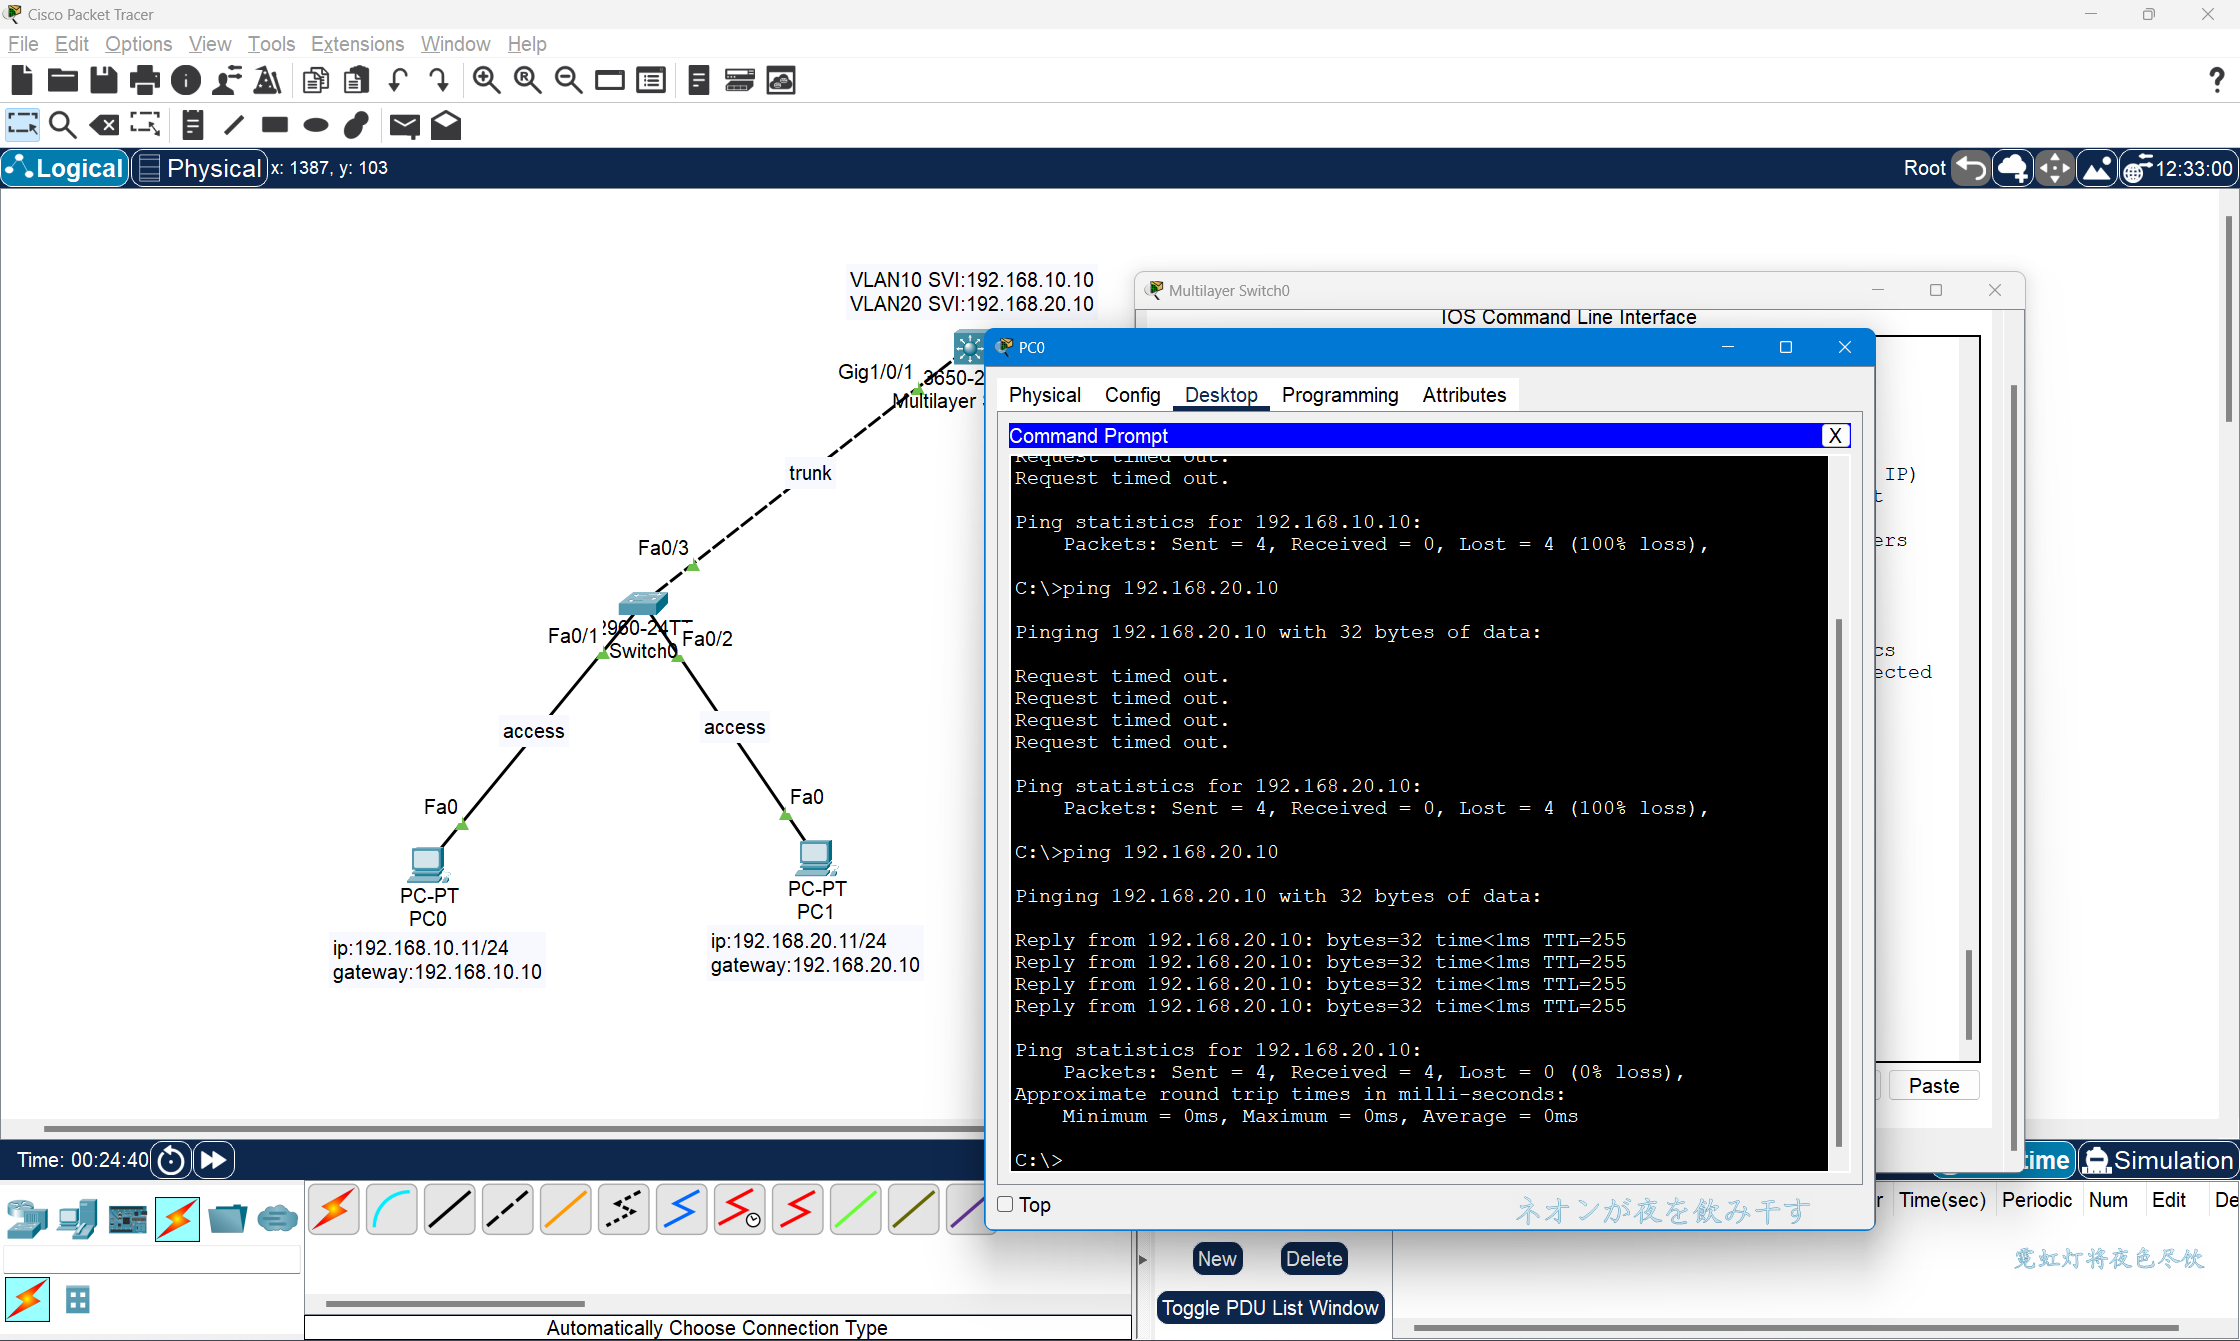The image size is (2240, 1341).
Task: Open the Activity Wizard icon
Action: [227, 80]
